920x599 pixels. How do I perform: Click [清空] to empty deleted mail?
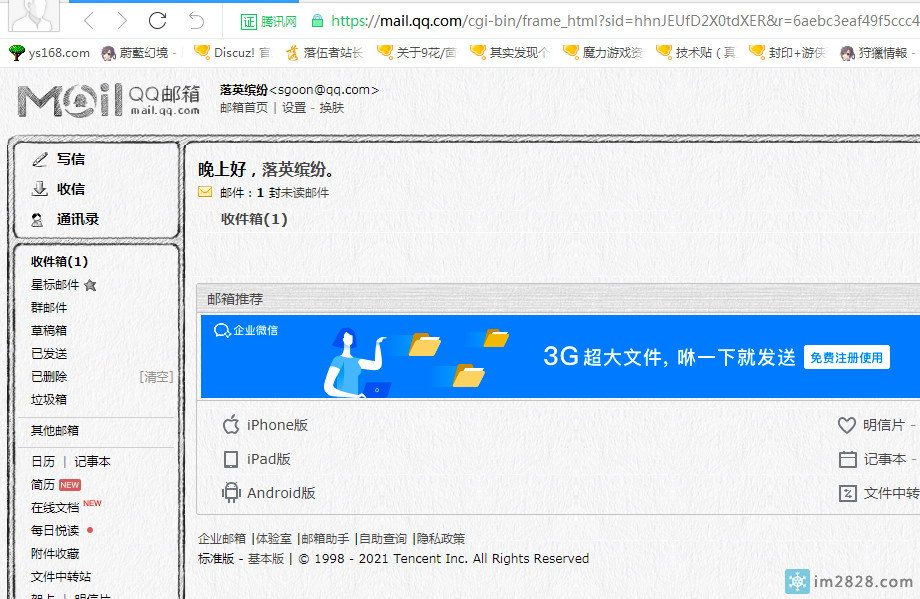click(156, 377)
